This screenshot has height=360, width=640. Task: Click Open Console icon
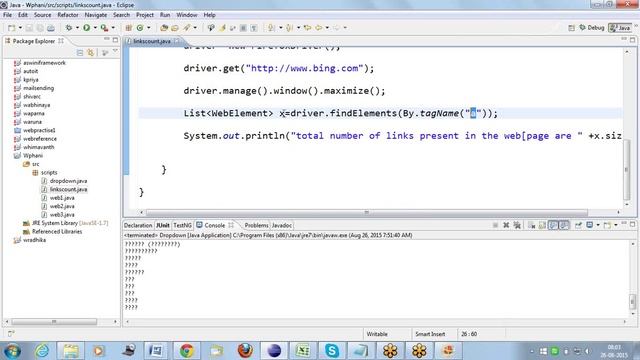pyautogui.click(x=607, y=225)
